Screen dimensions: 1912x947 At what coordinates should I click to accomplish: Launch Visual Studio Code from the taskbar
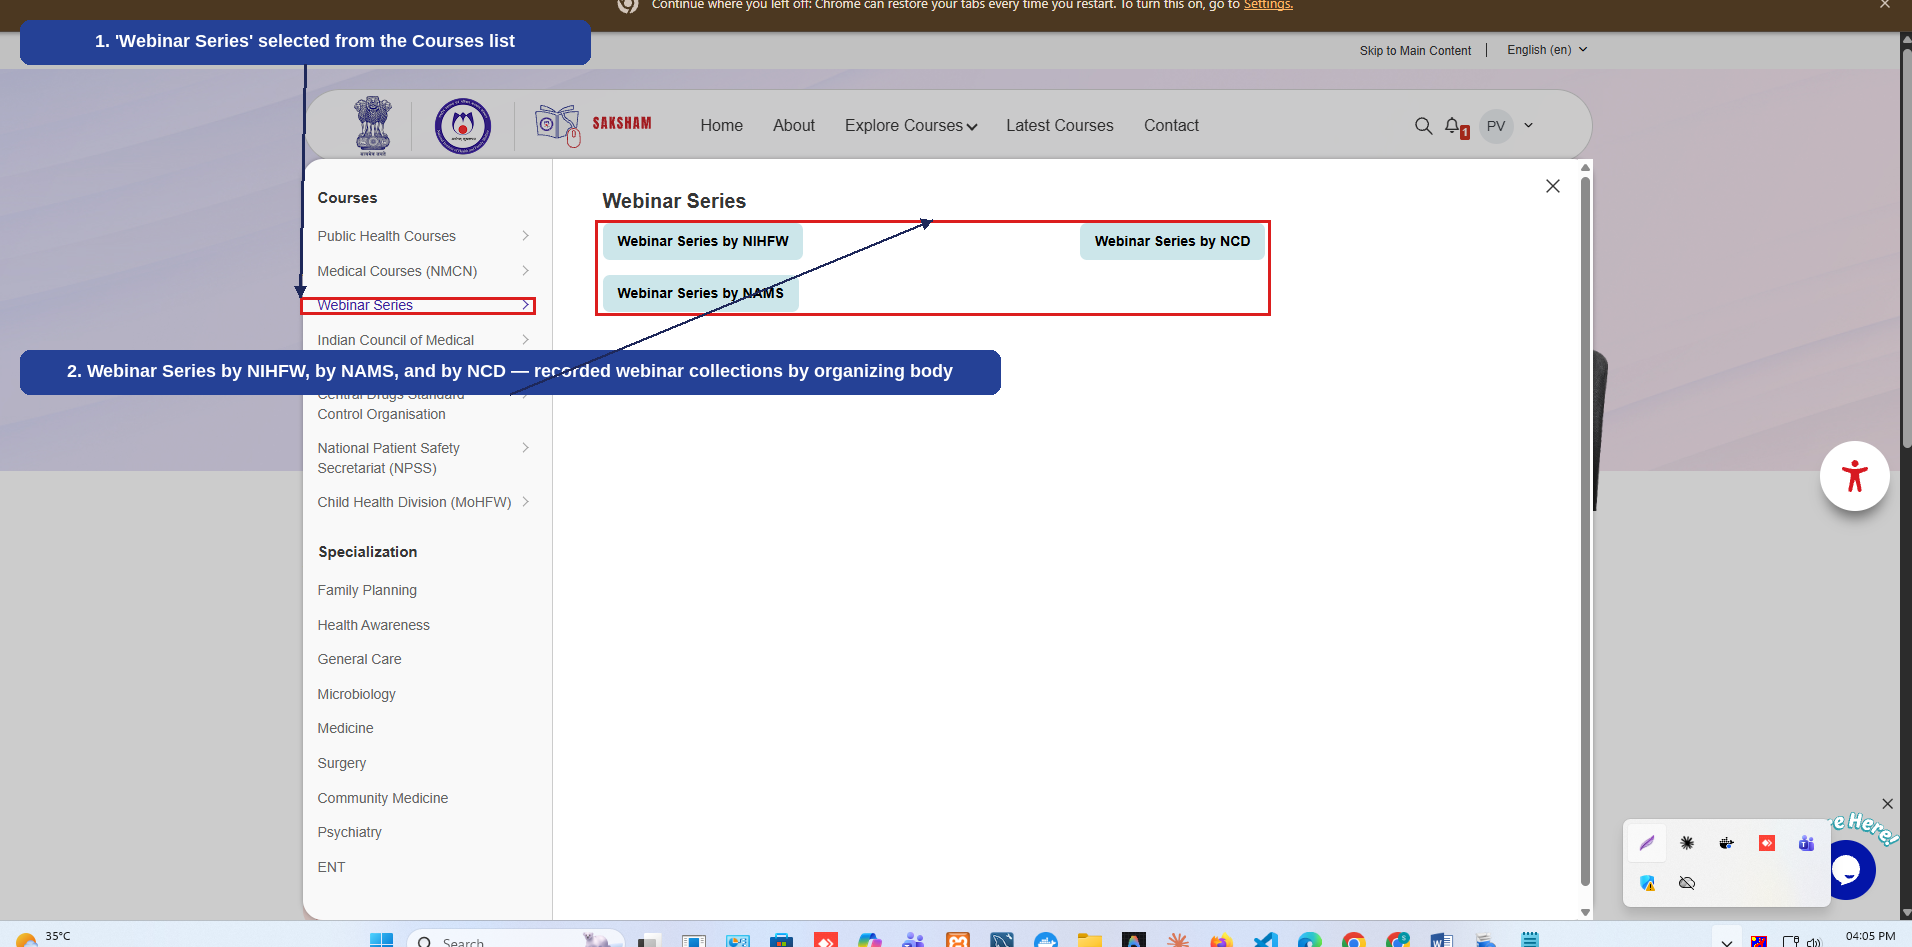pyautogui.click(x=1266, y=940)
